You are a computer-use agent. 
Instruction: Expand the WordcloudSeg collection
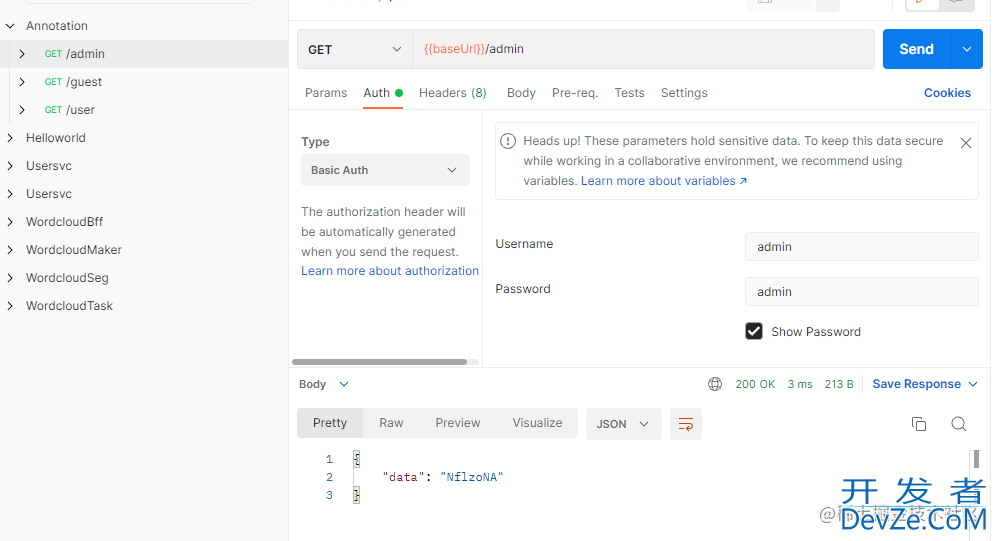click(10, 278)
